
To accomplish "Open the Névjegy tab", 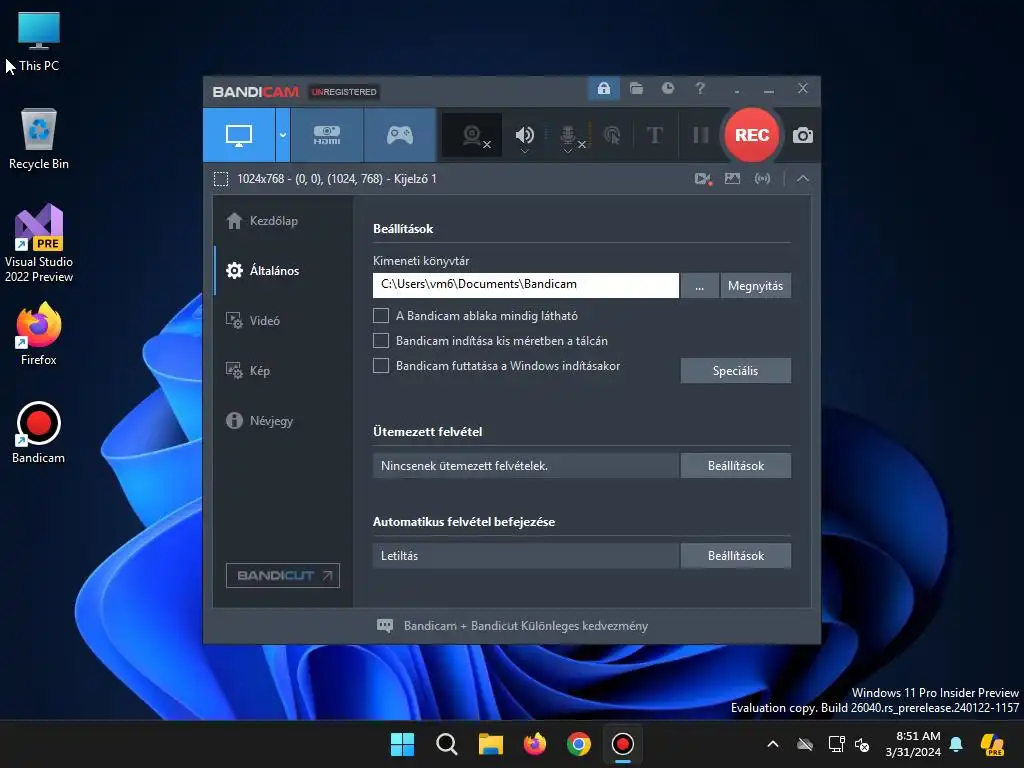I will pyautogui.click(x=283, y=421).
